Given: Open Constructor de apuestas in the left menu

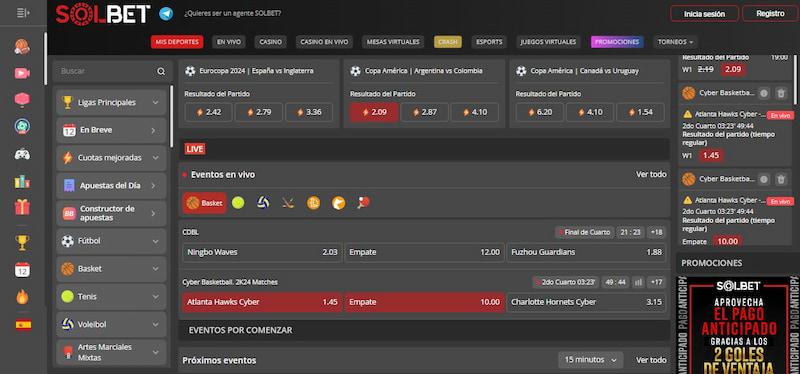Looking at the screenshot, I should click(111, 213).
